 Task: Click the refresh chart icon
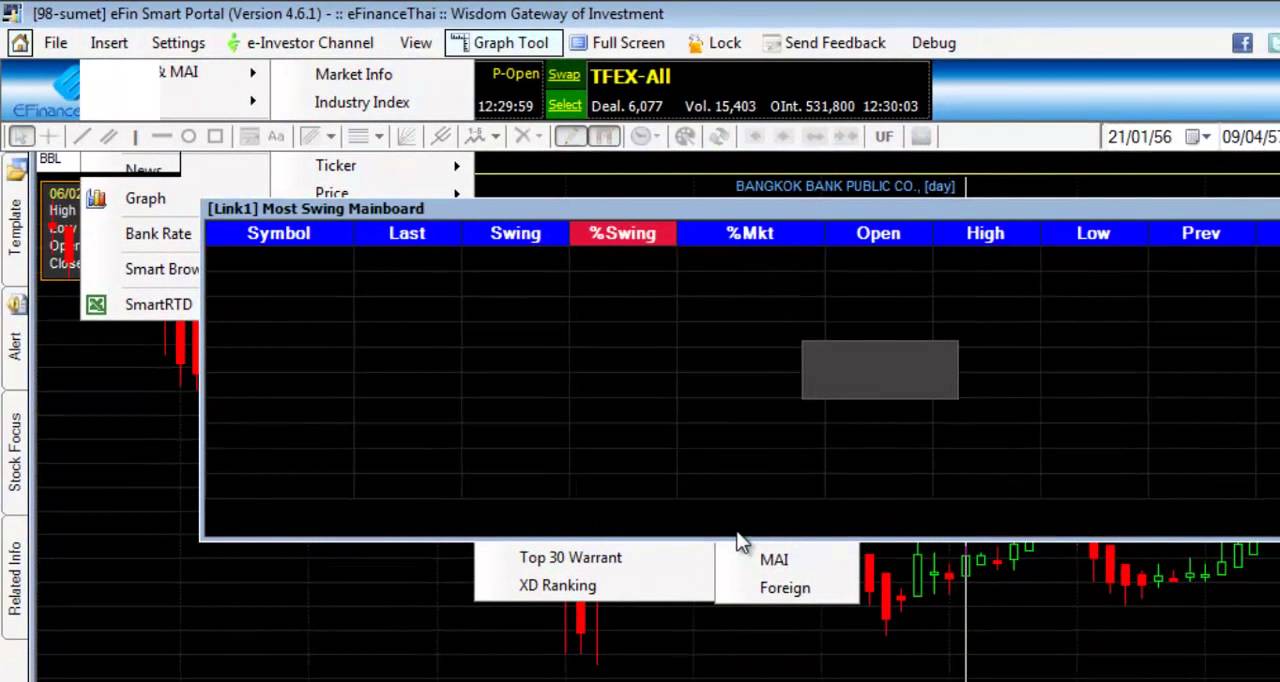point(718,137)
